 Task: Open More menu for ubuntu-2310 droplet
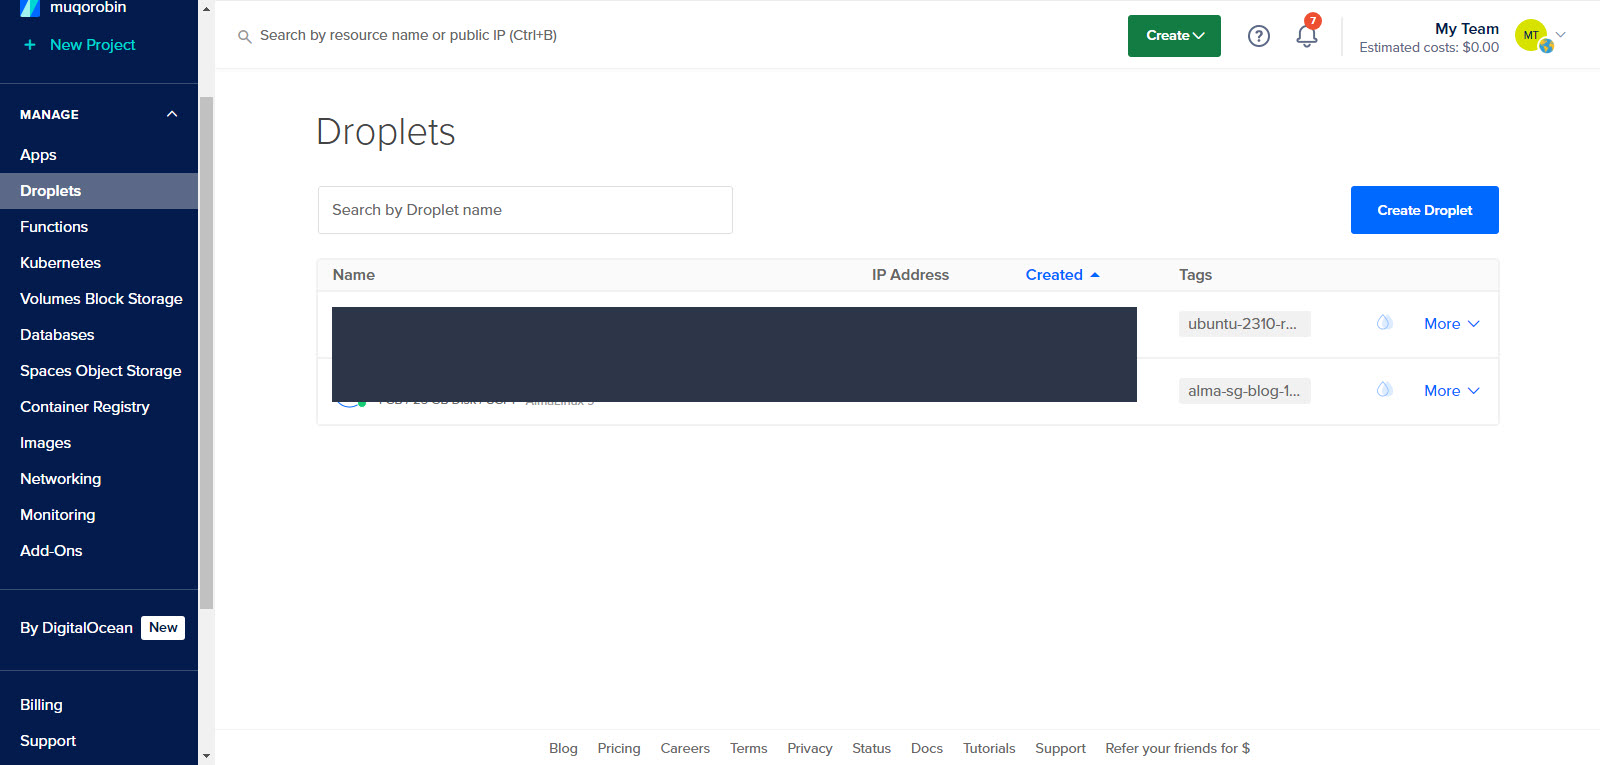(1451, 324)
